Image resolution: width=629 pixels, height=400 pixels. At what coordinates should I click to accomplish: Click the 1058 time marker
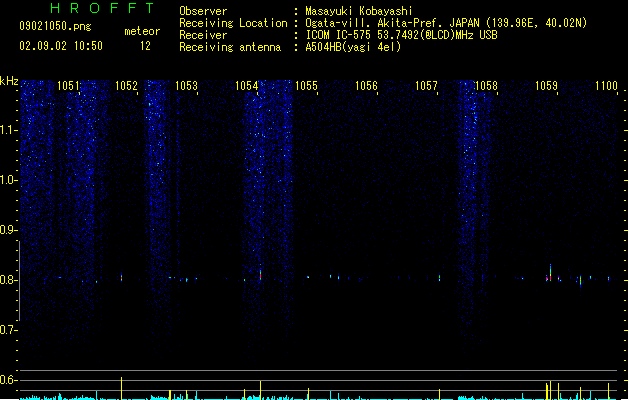coord(486,86)
